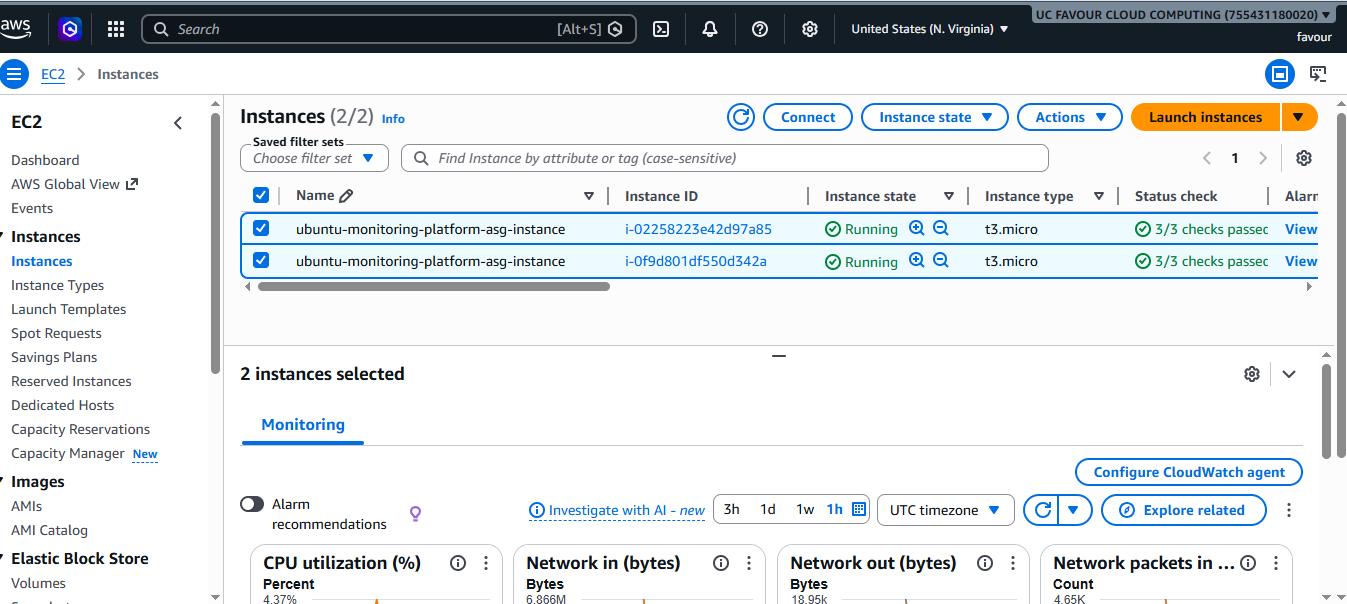Show info for CPU utilization graph
The image size is (1347, 604).
point(458,563)
